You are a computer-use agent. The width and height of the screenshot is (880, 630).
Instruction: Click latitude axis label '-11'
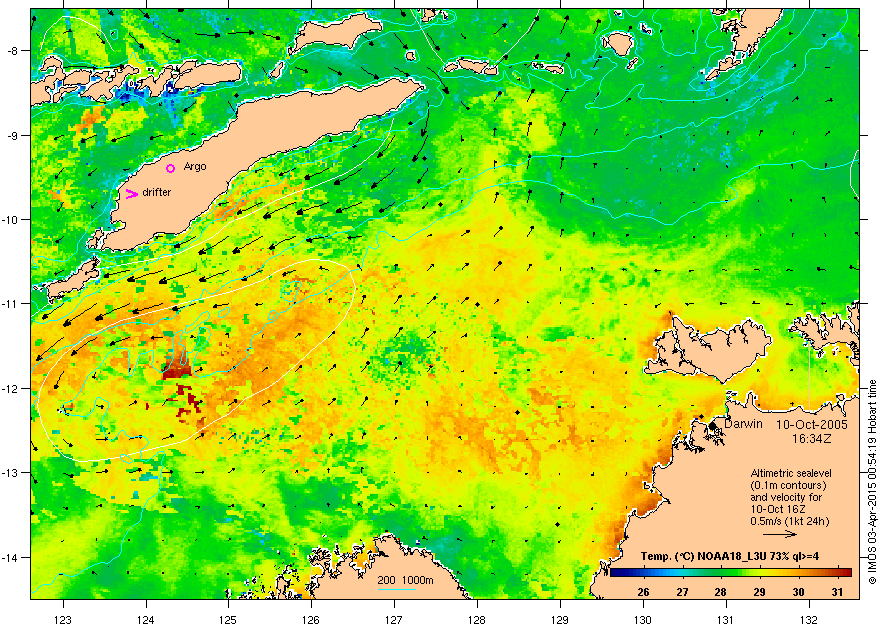coord(11,303)
